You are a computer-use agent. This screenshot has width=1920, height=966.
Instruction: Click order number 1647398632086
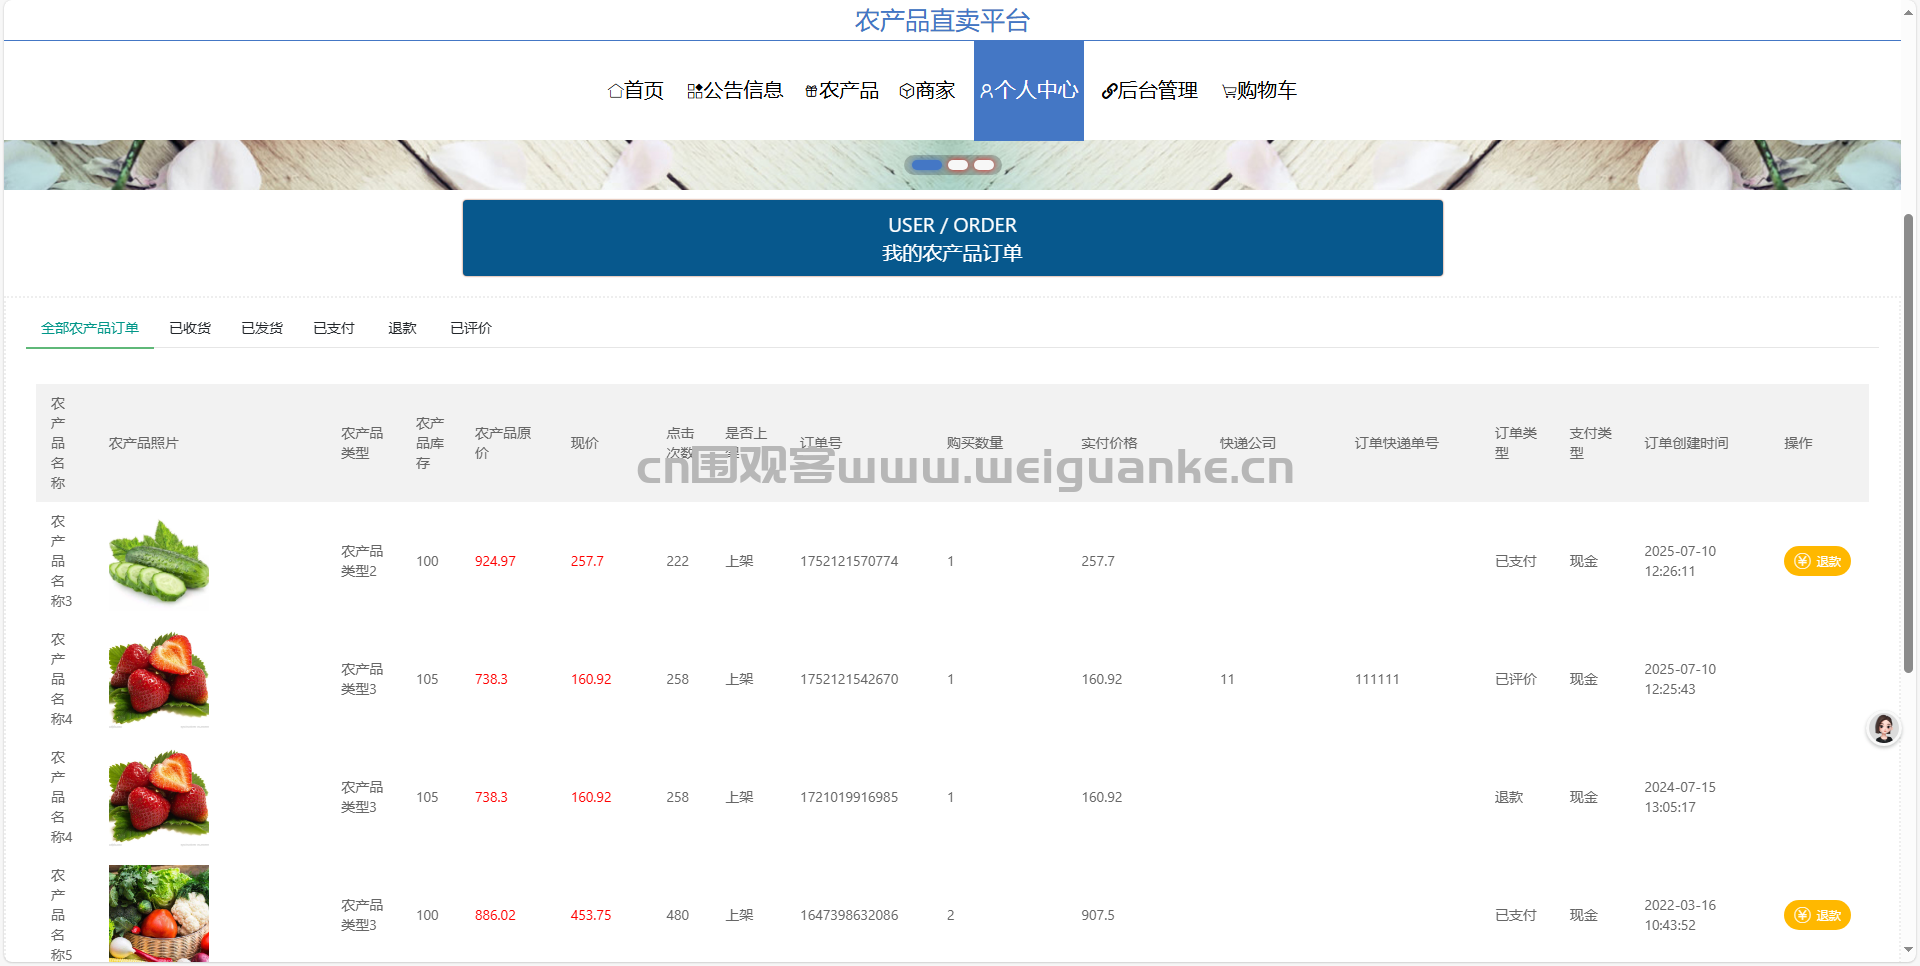pyautogui.click(x=849, y=915)
